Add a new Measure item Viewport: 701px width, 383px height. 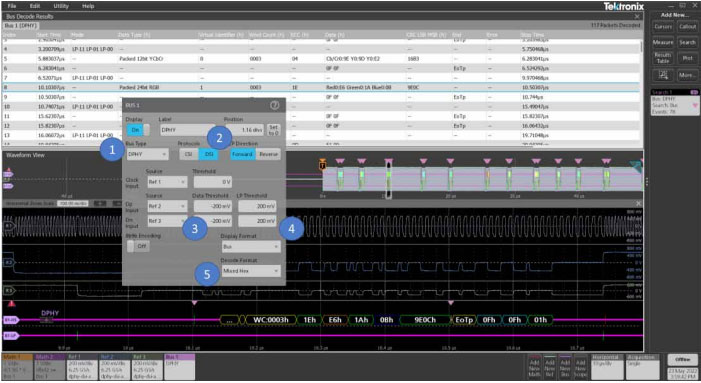tap(663, 42)
